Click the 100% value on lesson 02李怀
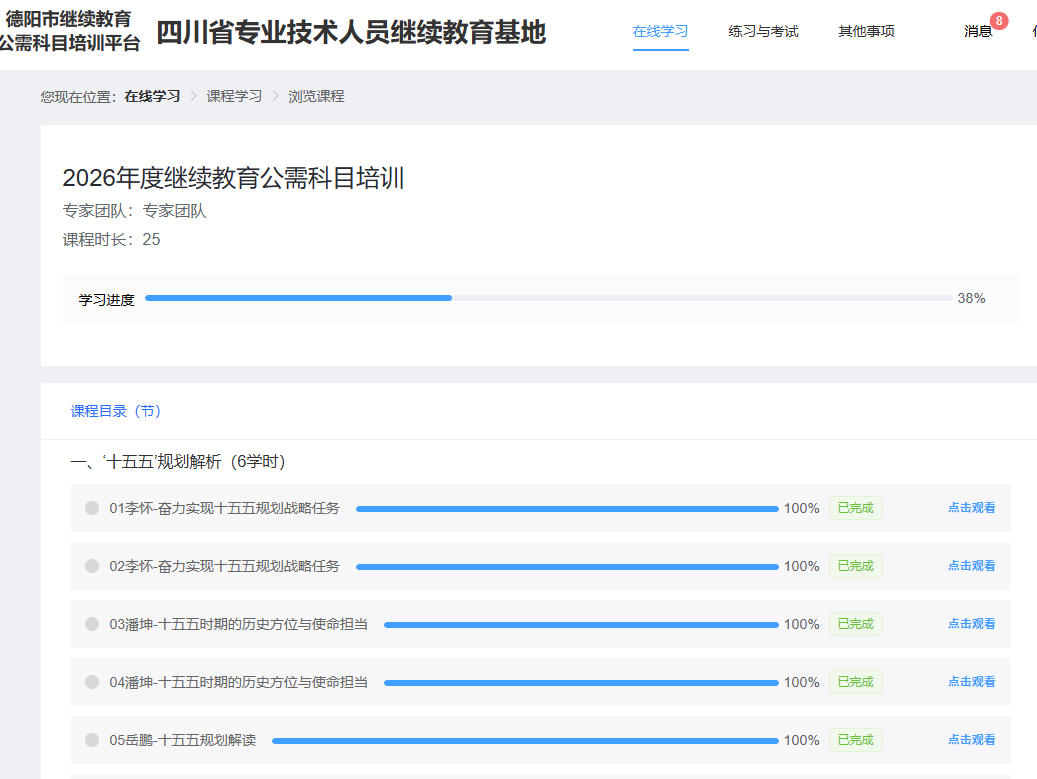Screen dimensions: 1037x779 (x=802, y=566)
